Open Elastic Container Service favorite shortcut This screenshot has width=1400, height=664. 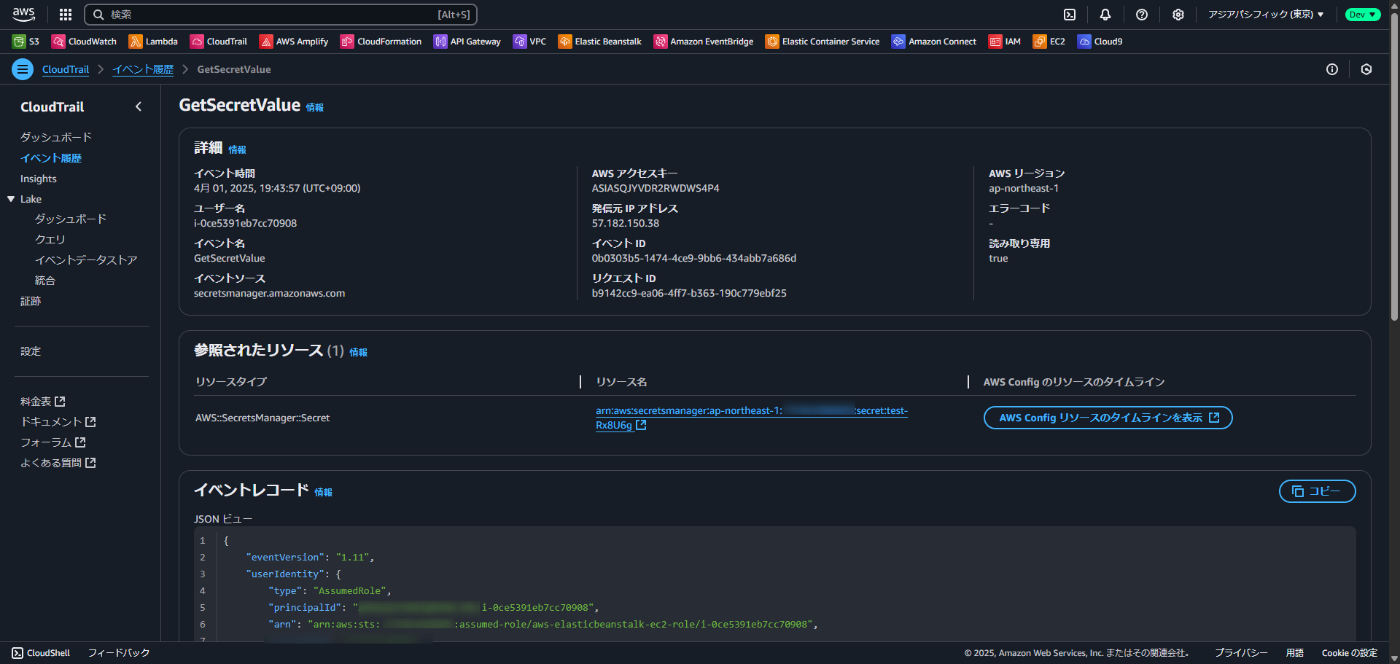tap(823, 41)
